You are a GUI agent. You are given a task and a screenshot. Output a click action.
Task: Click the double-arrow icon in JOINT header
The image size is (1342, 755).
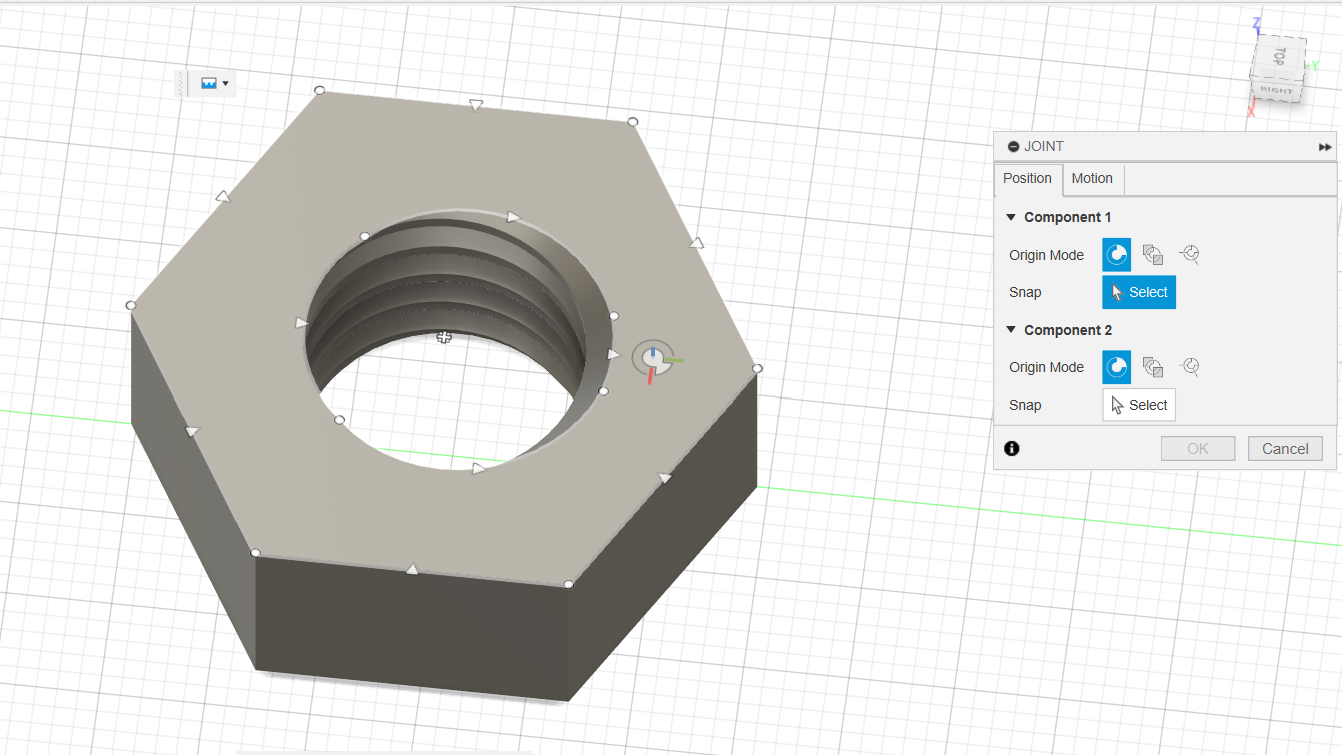pyautogui.click(x=1325, y=147)
